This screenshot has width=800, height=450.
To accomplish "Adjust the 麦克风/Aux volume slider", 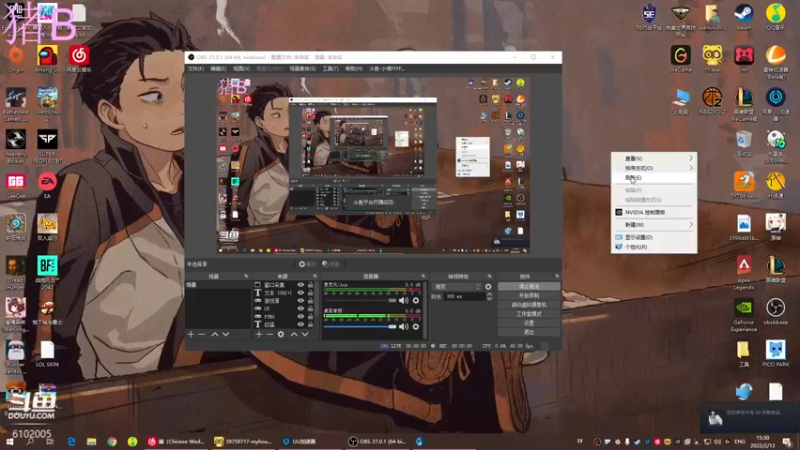I will pos(360,301).
